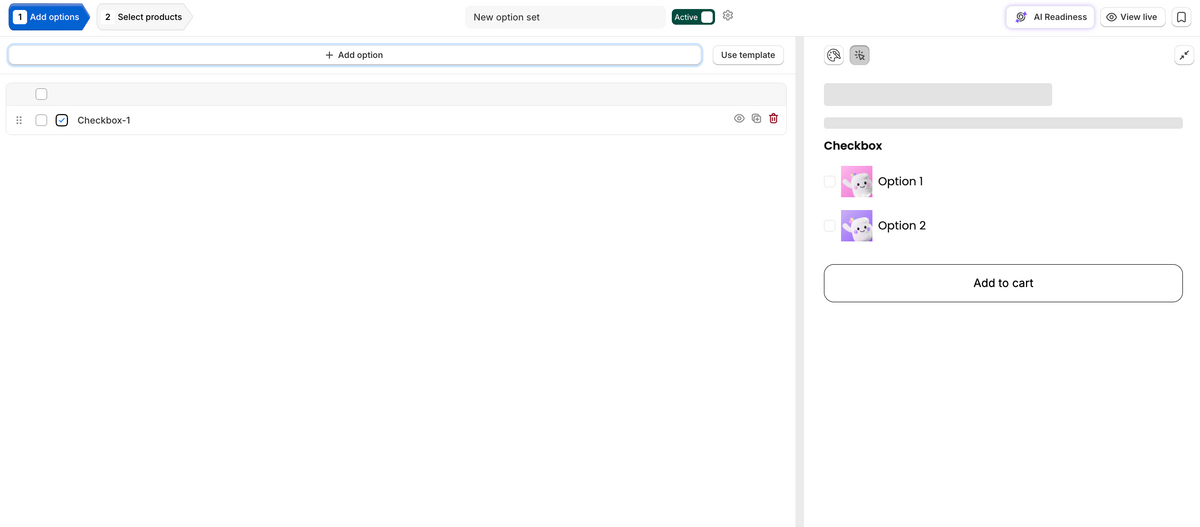This screenshot has width=1200, height=527.
Task: Toggle visibility of Checkbox-1 with eye icon
Action: point(740,119)
